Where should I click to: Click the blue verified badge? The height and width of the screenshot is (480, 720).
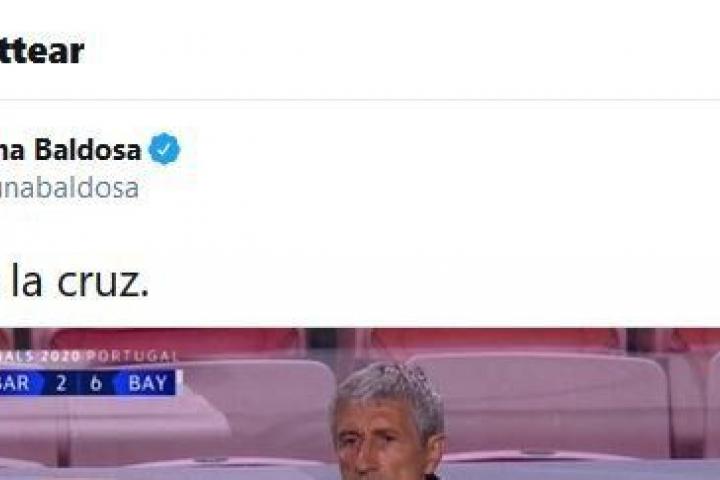pyautogui.click(x=164, y=149)
